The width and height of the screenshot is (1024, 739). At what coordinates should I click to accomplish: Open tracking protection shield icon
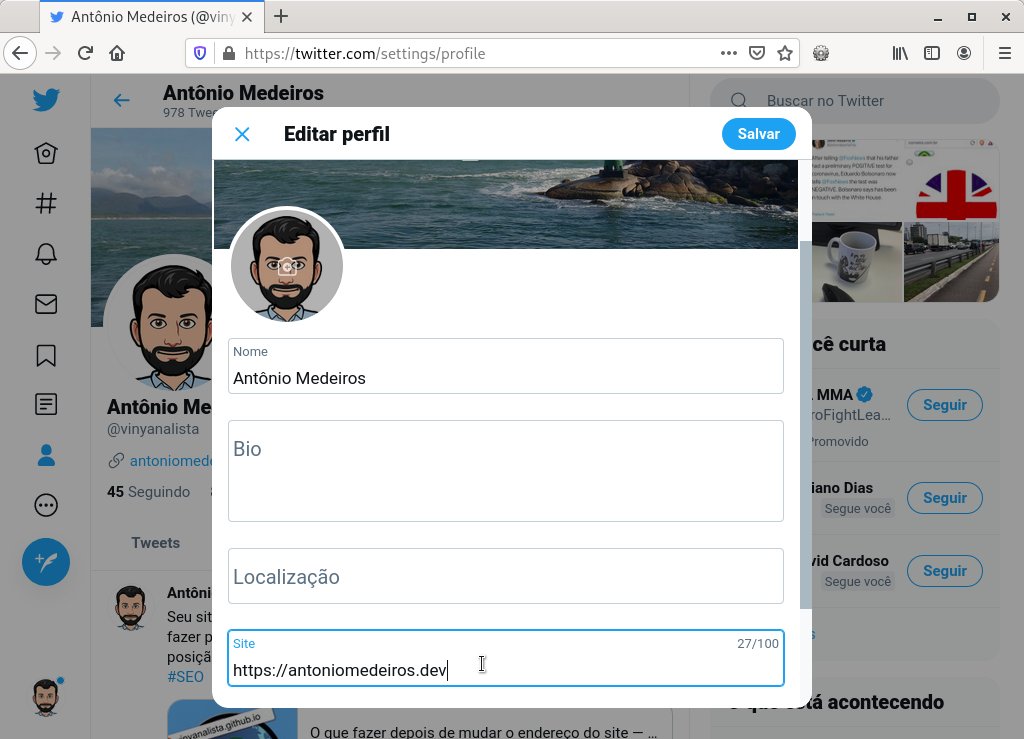(200, 54)
